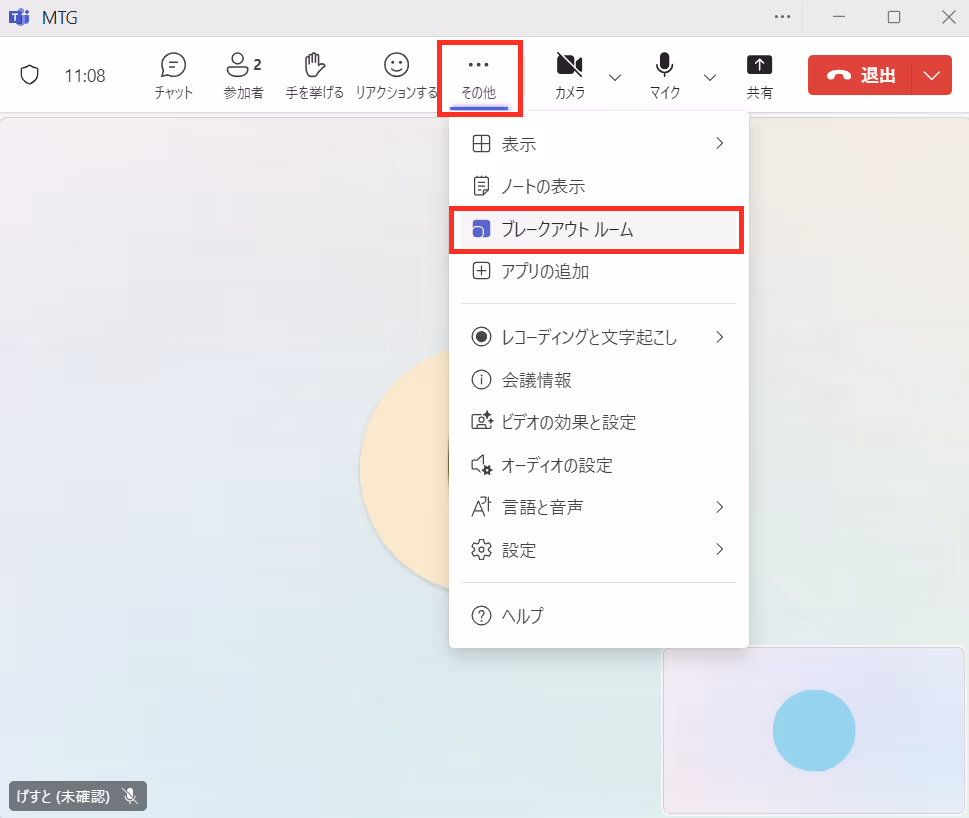Minimize the MTG meeting window
969x818 pixels.
click(839, 17)
